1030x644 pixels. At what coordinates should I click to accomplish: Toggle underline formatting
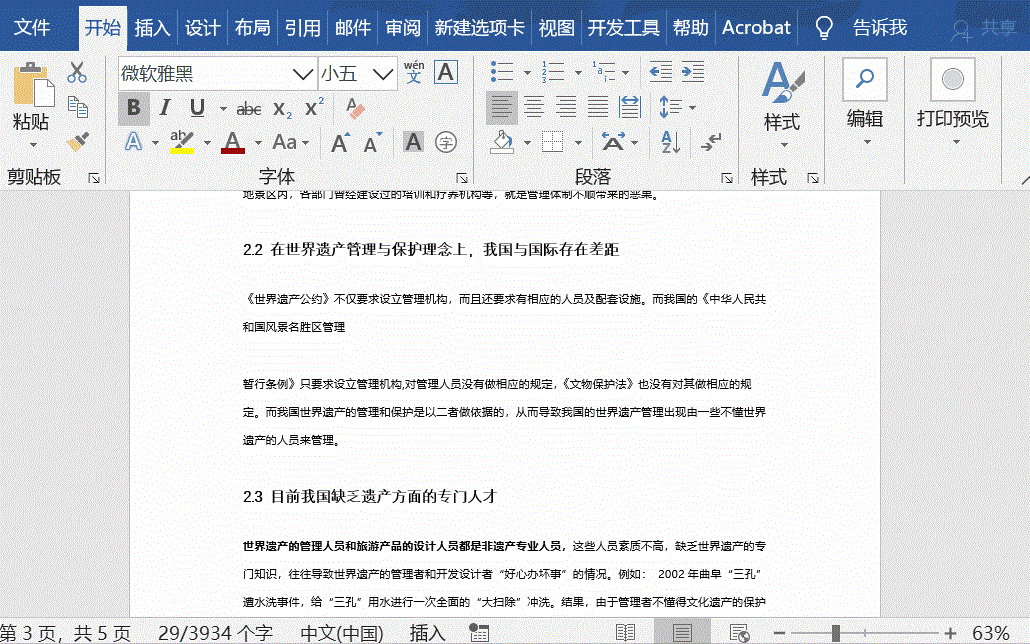[x=196, y=108]
